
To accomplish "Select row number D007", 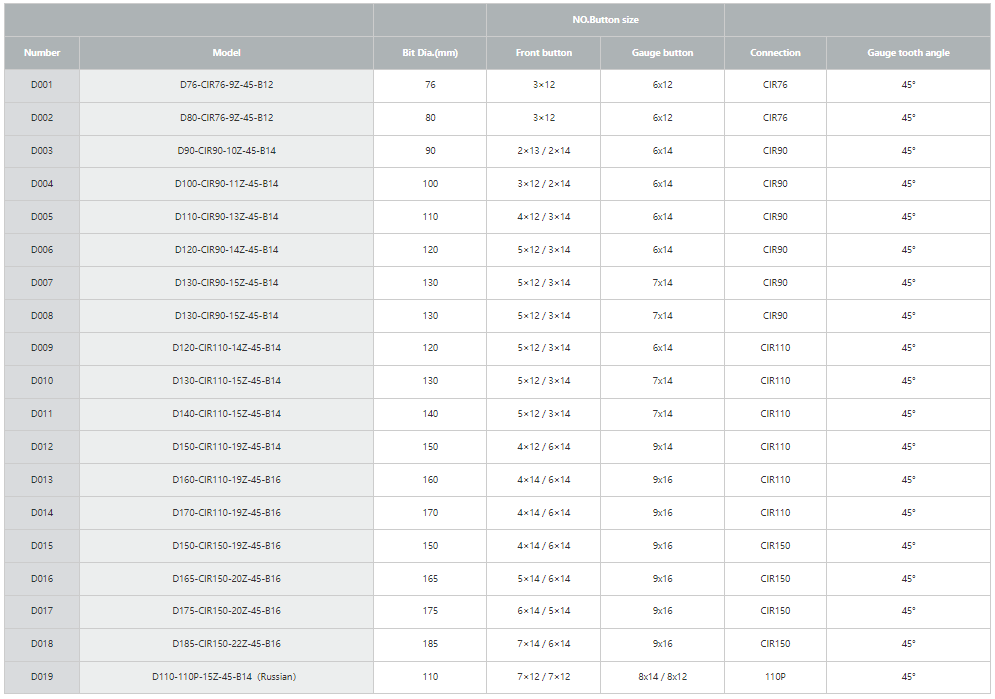I will click(x=42, y=282).
